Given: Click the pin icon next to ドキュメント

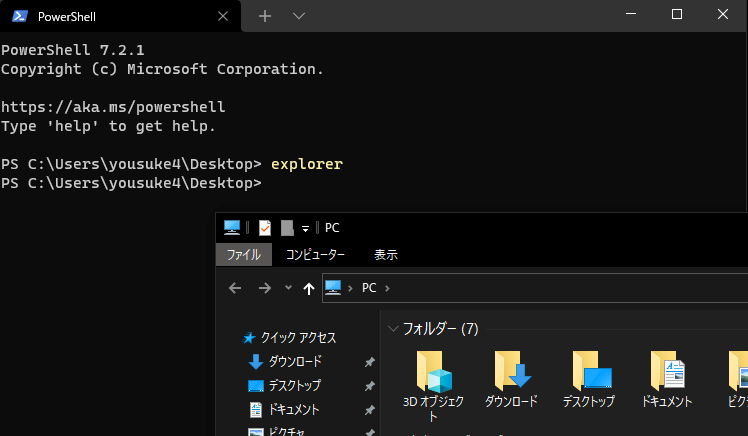Looking at the screenshot, I should (369, 410).
